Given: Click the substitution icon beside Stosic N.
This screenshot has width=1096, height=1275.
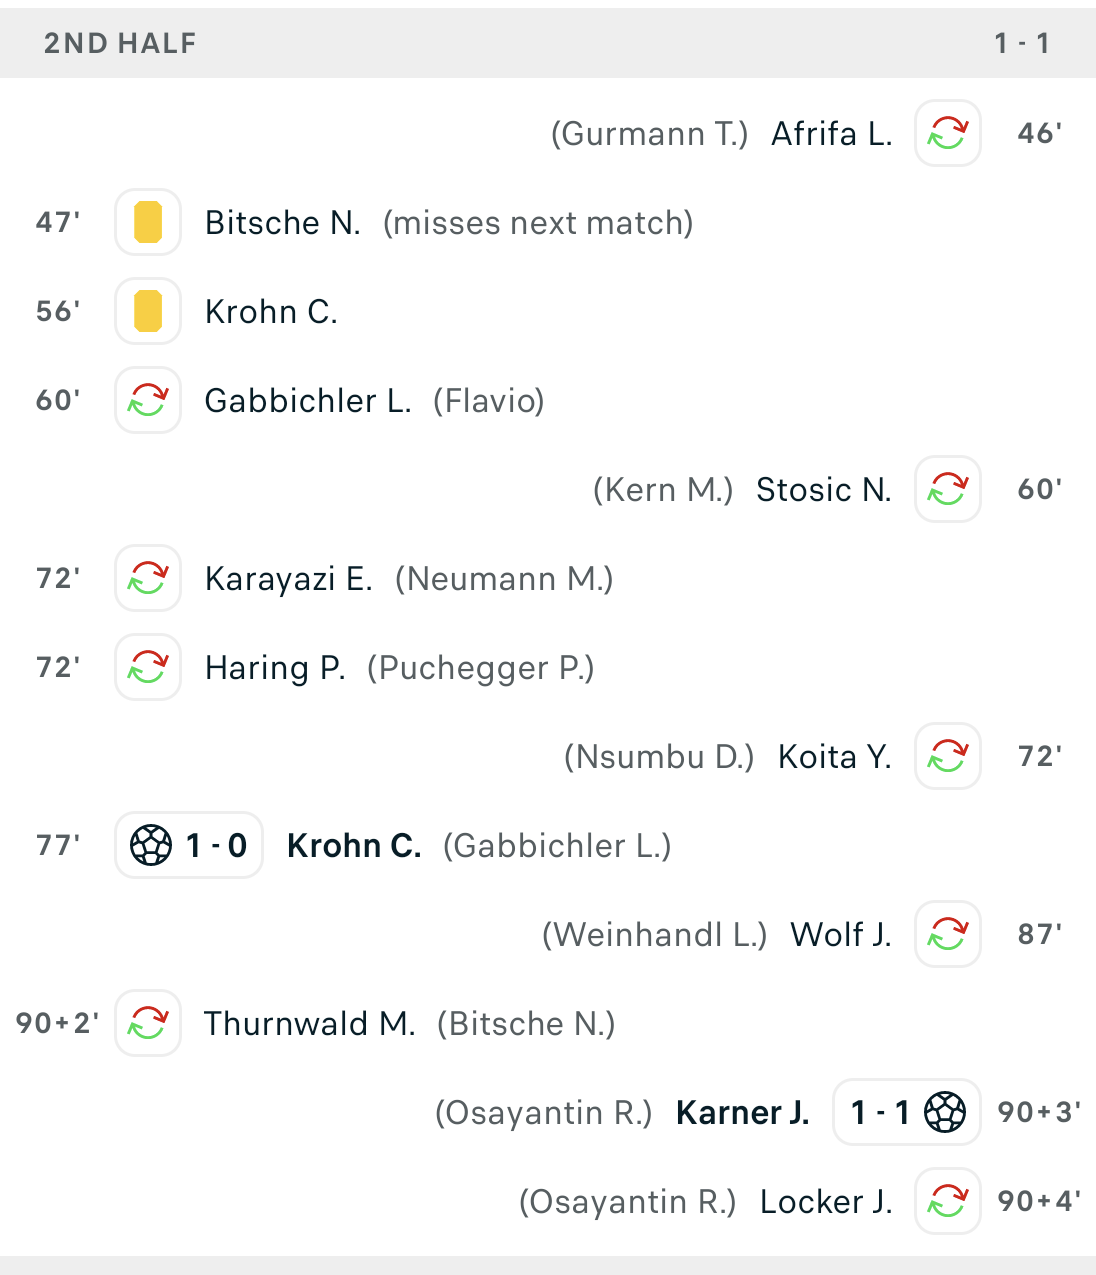Looking at the screenshot, I should click(947, 489).
